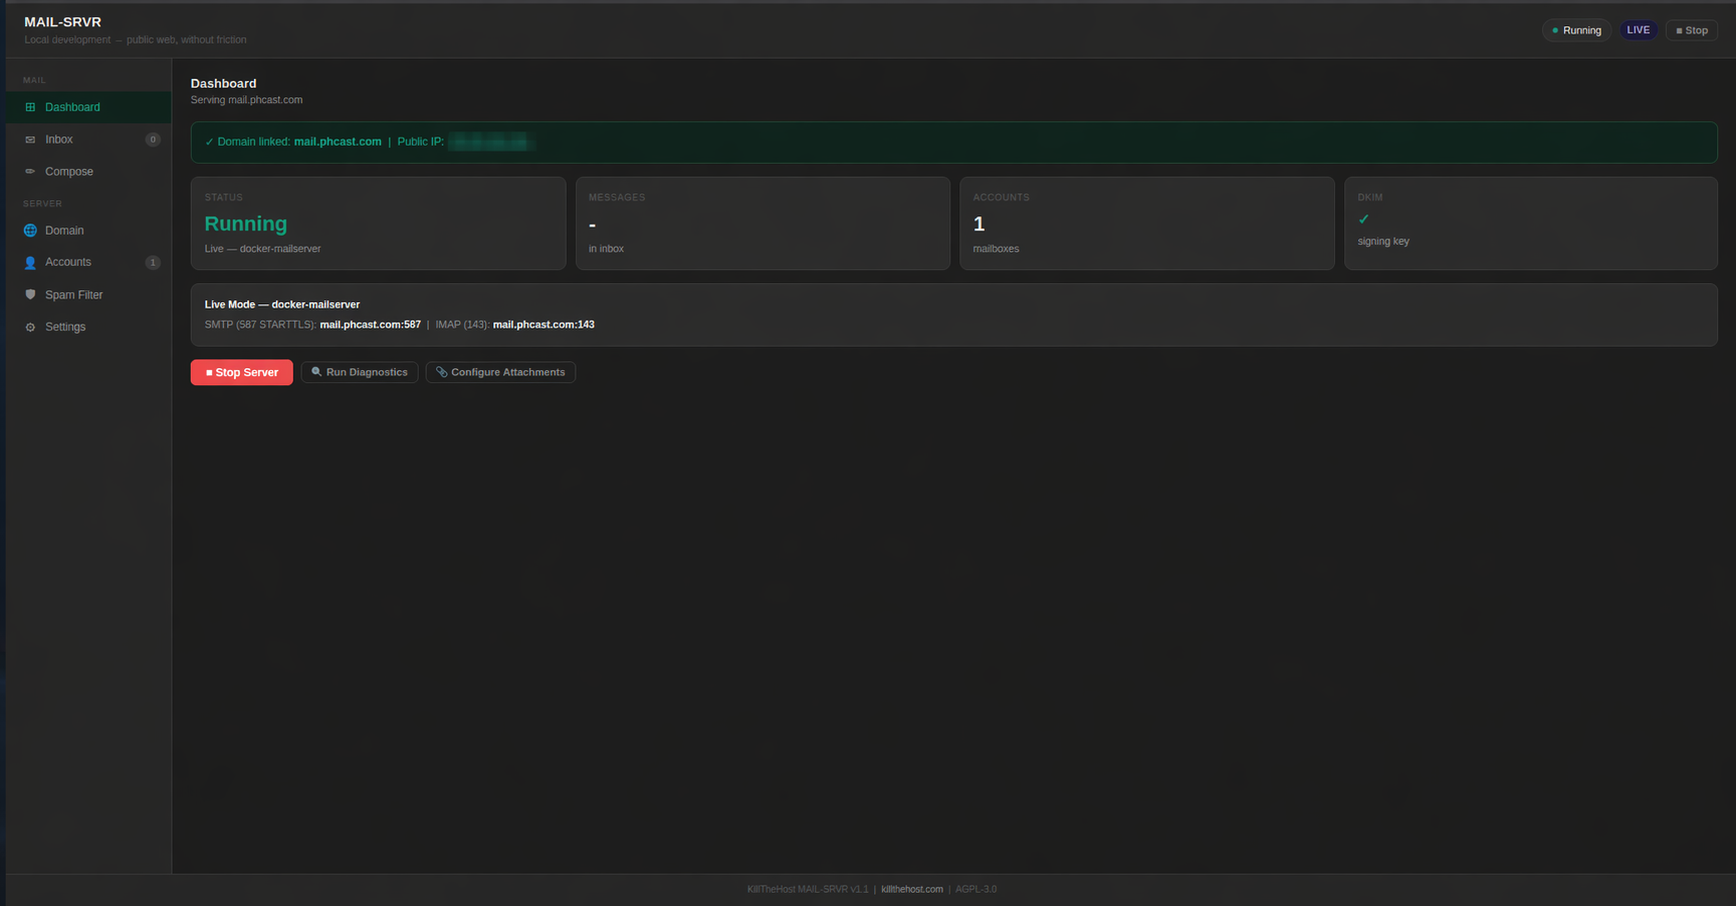Click the paperclip icon on Configure Attachments

point(441,372)
